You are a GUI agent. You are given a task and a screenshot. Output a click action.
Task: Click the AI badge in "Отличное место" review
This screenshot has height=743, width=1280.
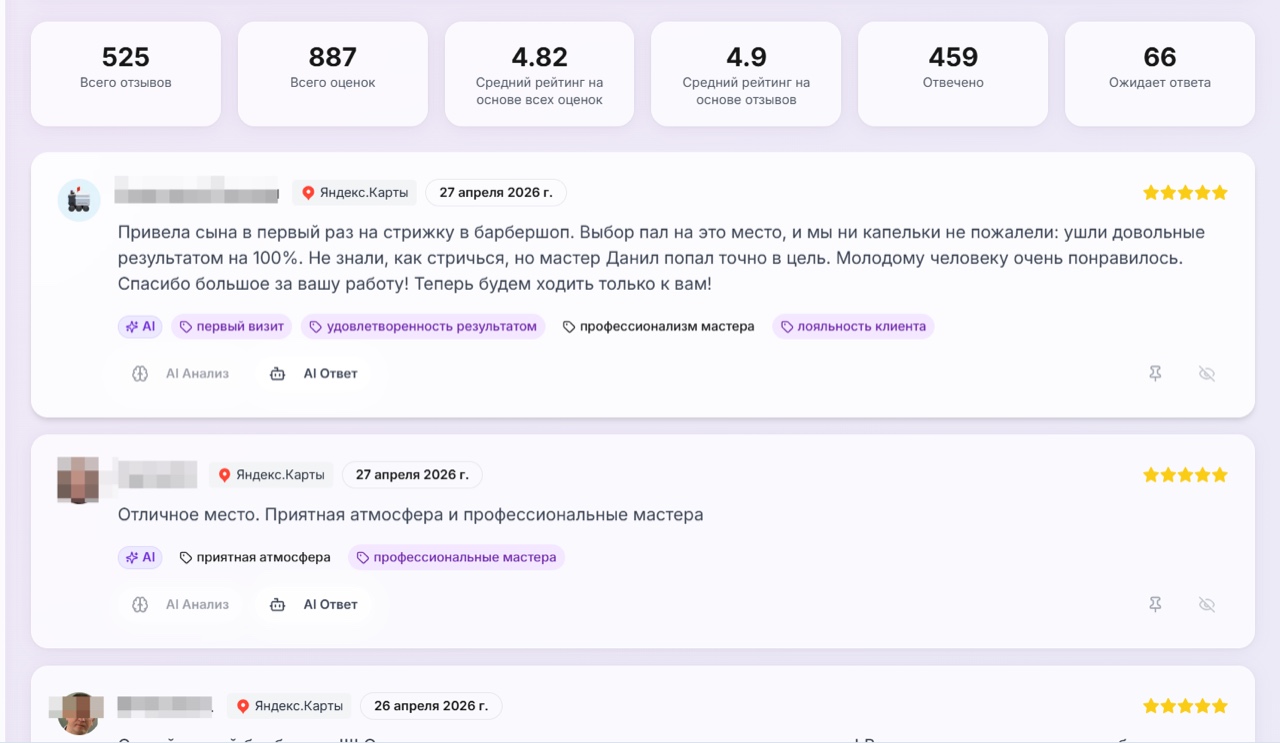point(140,557)
